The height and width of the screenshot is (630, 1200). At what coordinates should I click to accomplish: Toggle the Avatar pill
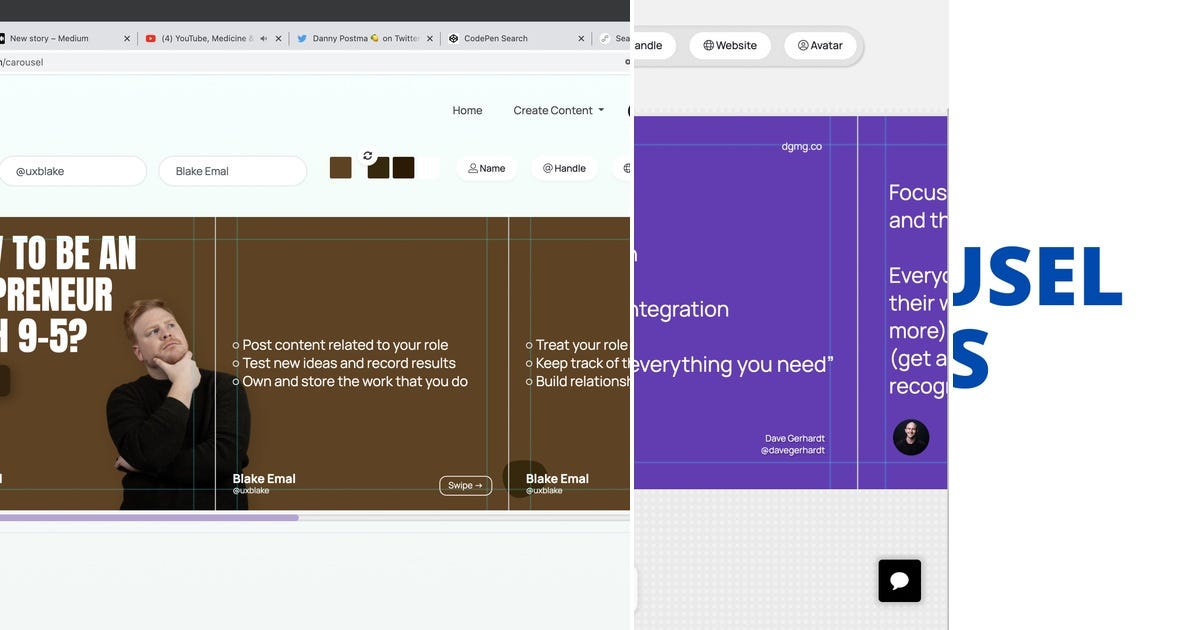820,45
